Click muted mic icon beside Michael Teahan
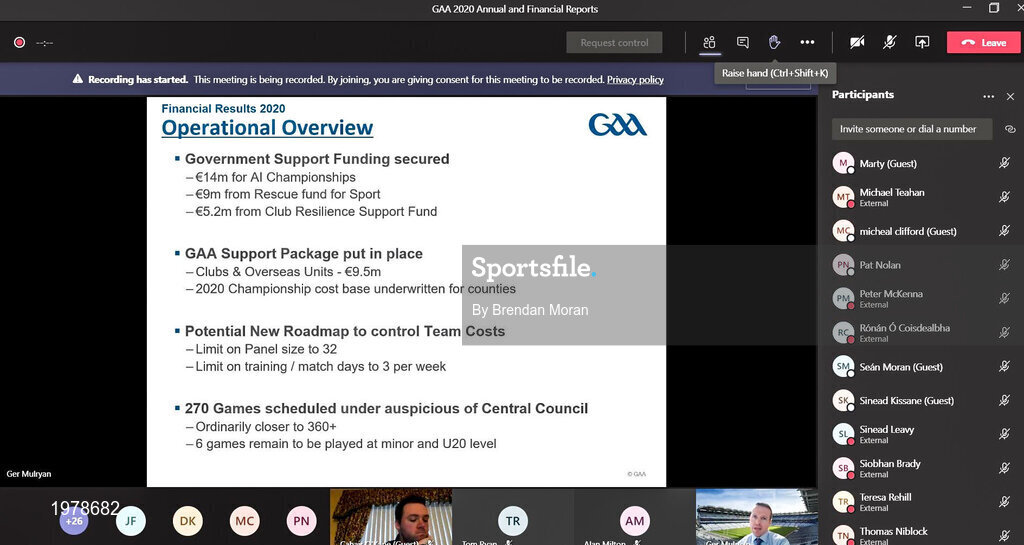The image size is (1024, 545). pyautogui.click(x=1004, y=197)
